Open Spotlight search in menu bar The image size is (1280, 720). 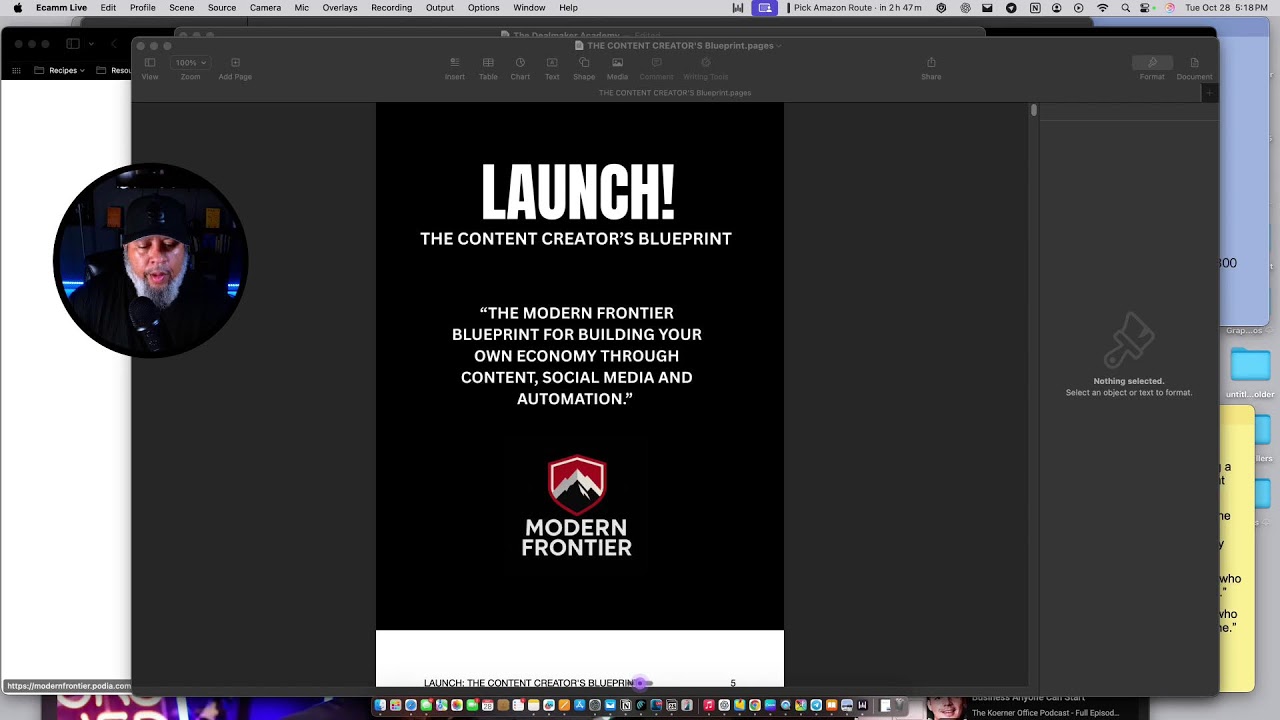tap(1125, 8)
